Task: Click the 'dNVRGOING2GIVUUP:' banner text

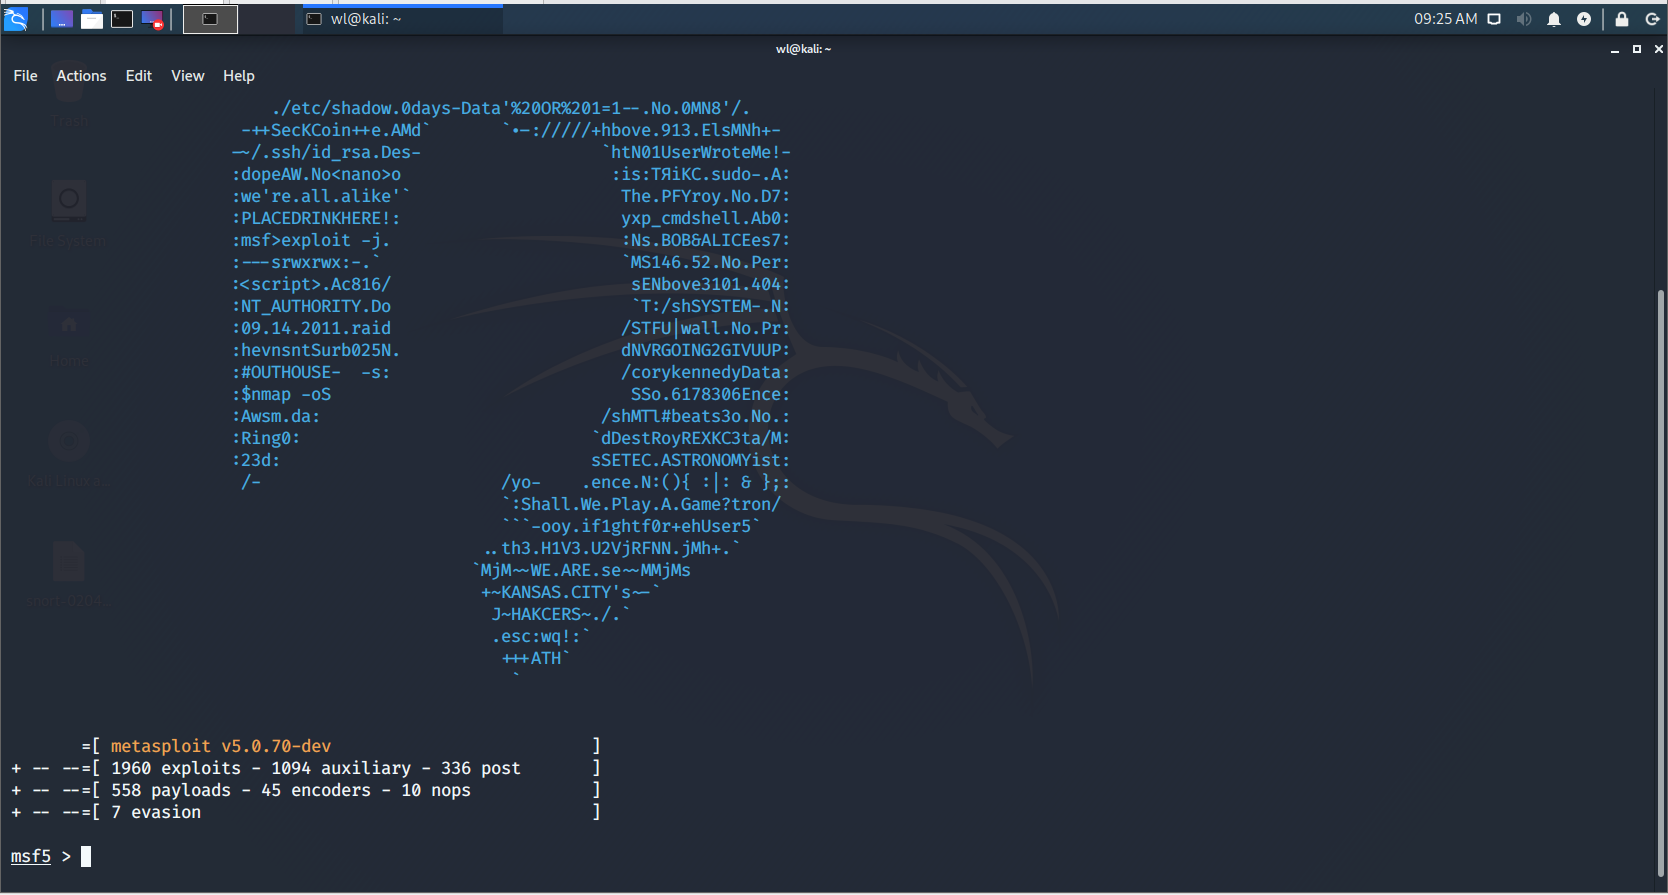Action: tap(706, 350)
